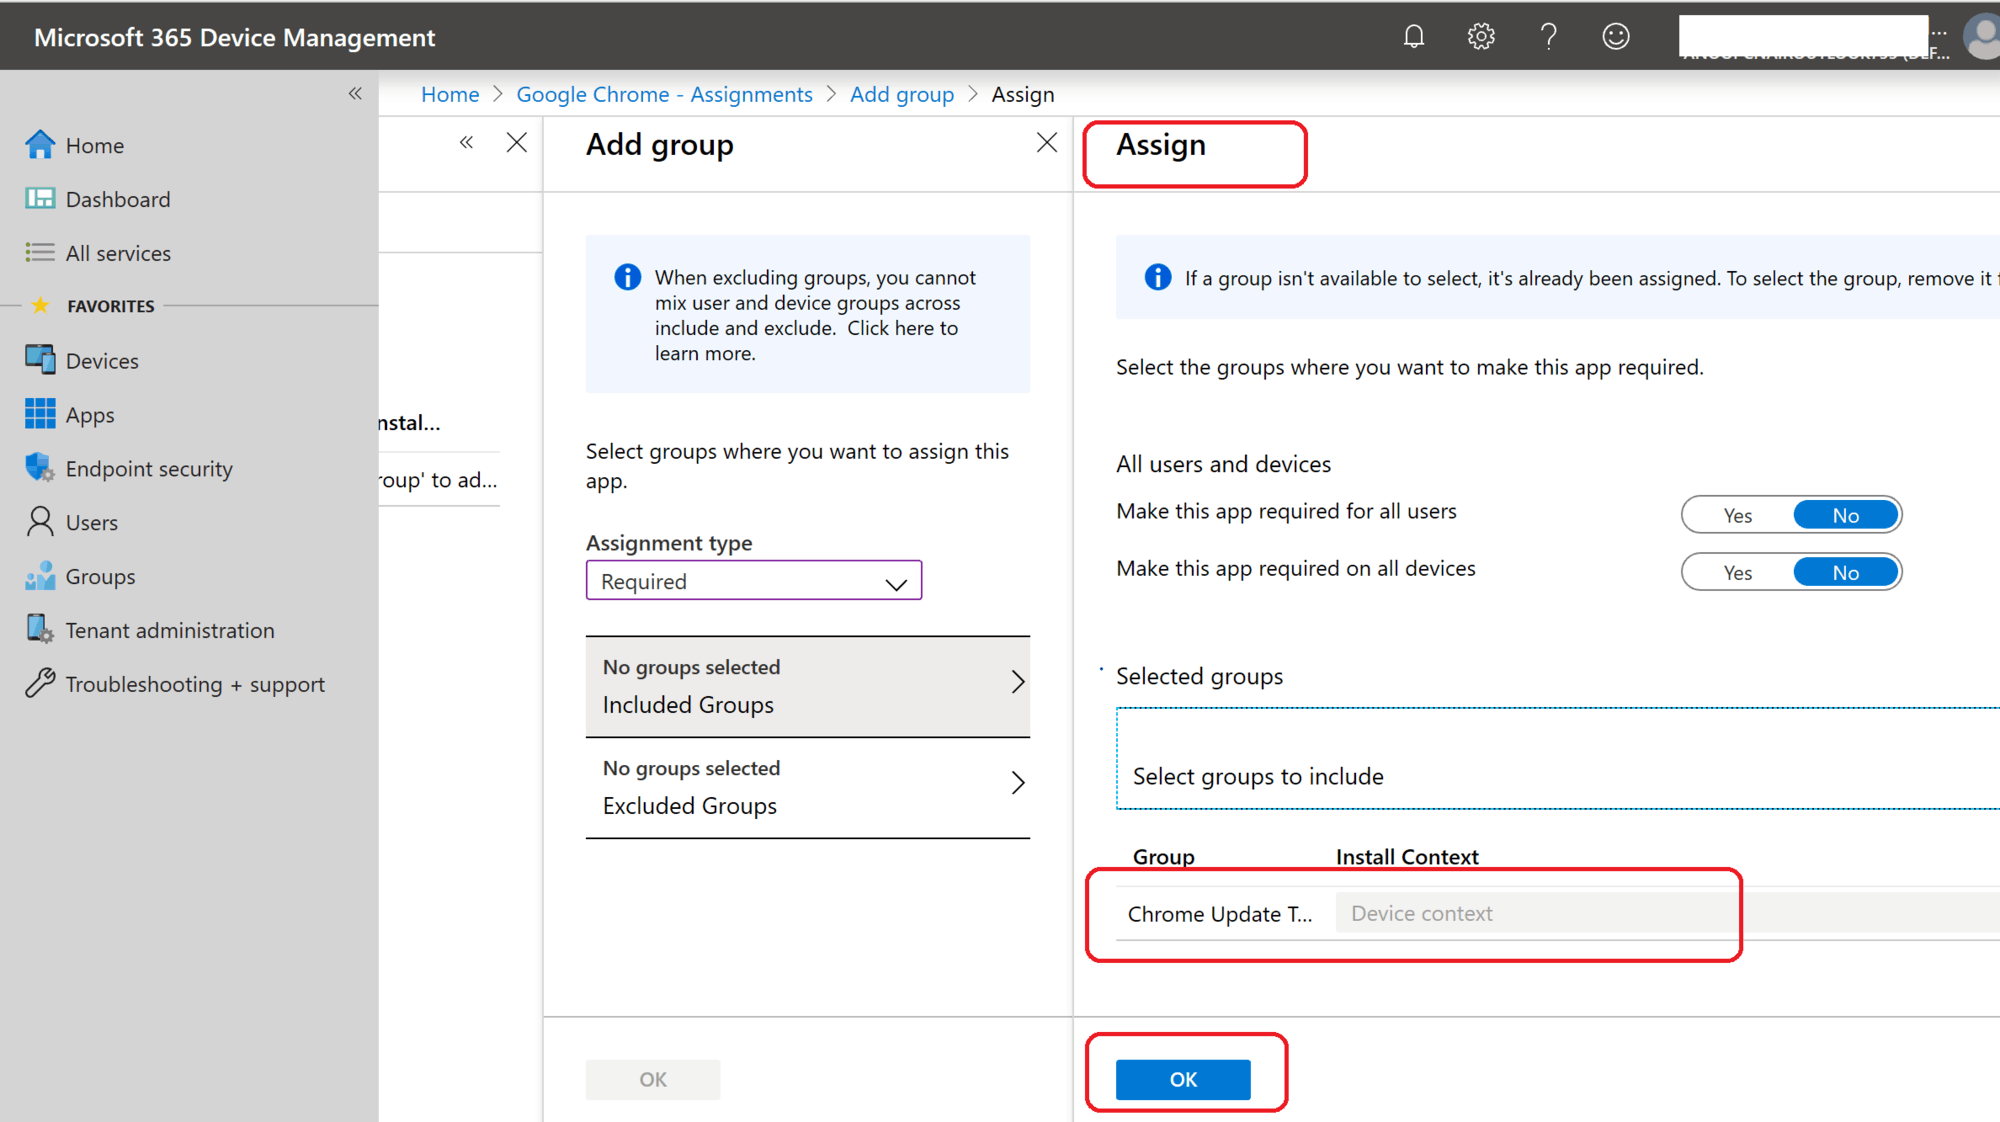This screenshot has height=1122, width=2000.
Task: Open Tenant administration in sidebar
Action: [170, 630]
